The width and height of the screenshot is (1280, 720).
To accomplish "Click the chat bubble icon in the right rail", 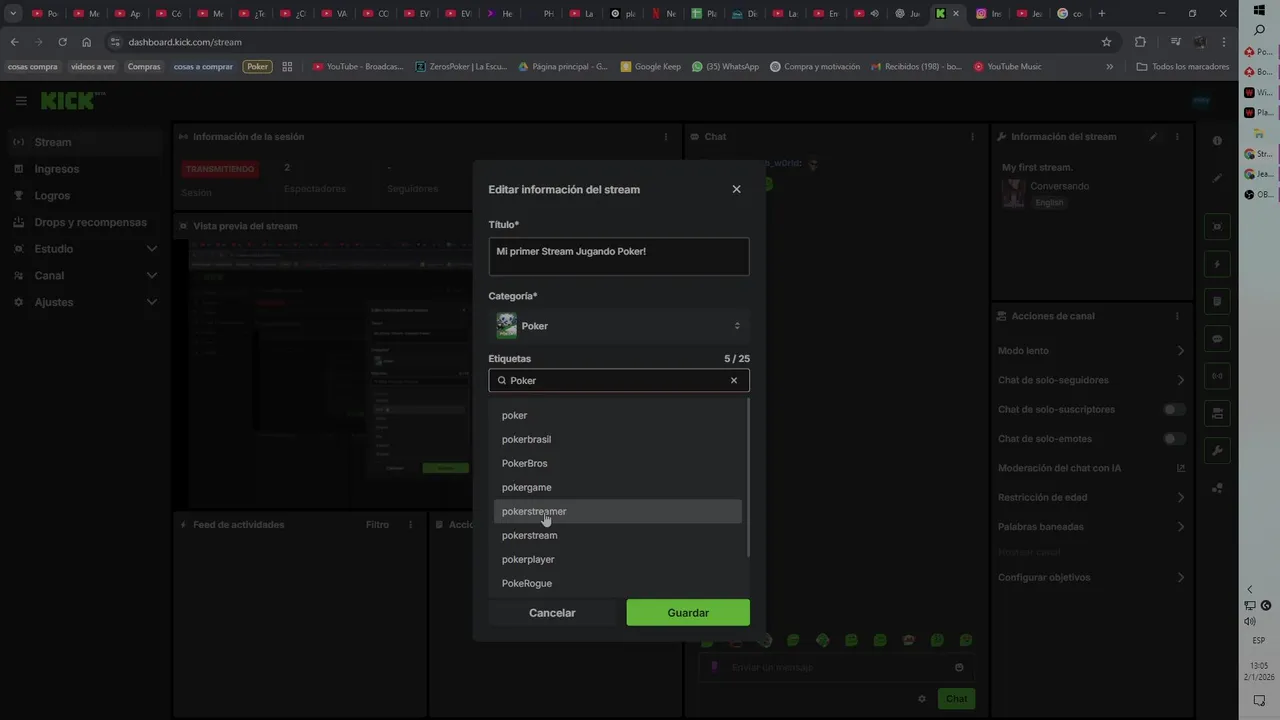I will pos(1217,338).
